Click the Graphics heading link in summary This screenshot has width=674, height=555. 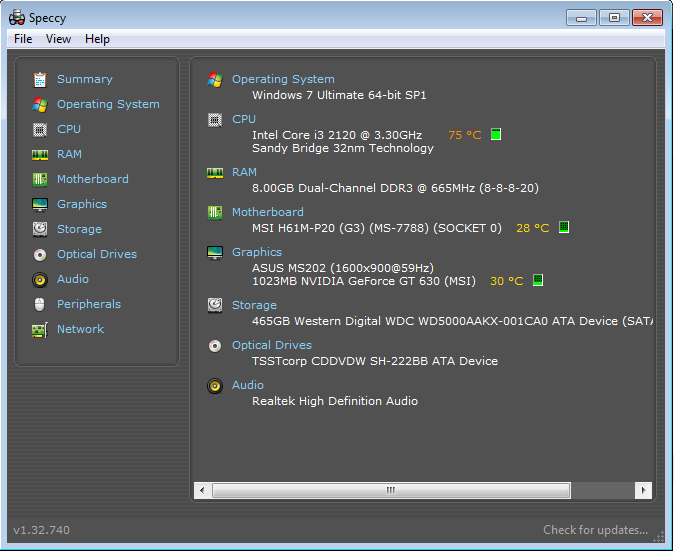[x=257, y=252]
